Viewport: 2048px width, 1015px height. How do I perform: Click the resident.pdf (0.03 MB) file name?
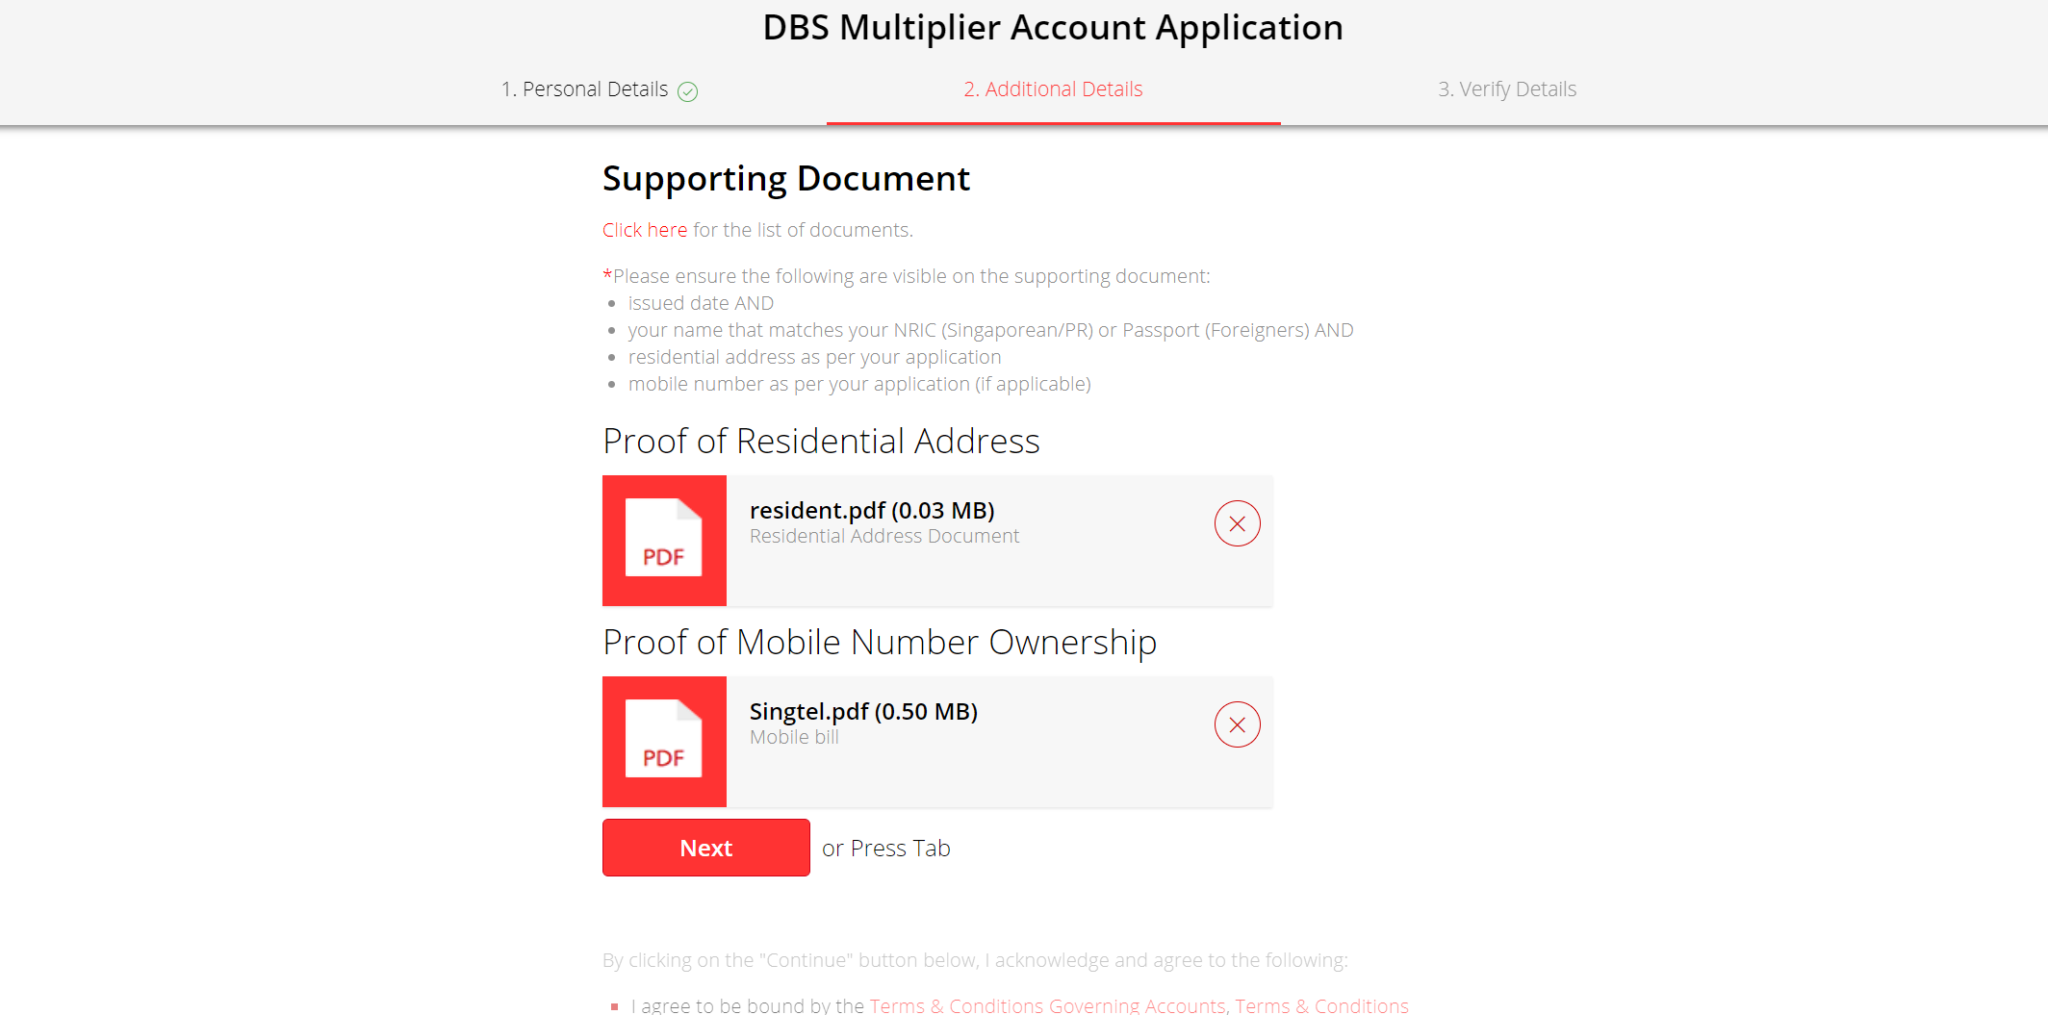point(872,511)
